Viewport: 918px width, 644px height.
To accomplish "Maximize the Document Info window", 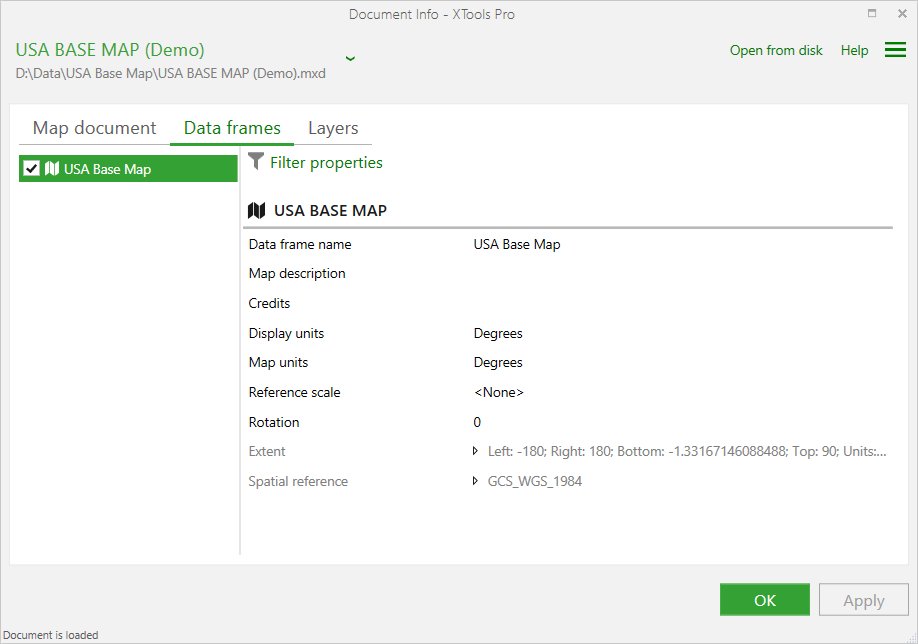I will (872, 13).
